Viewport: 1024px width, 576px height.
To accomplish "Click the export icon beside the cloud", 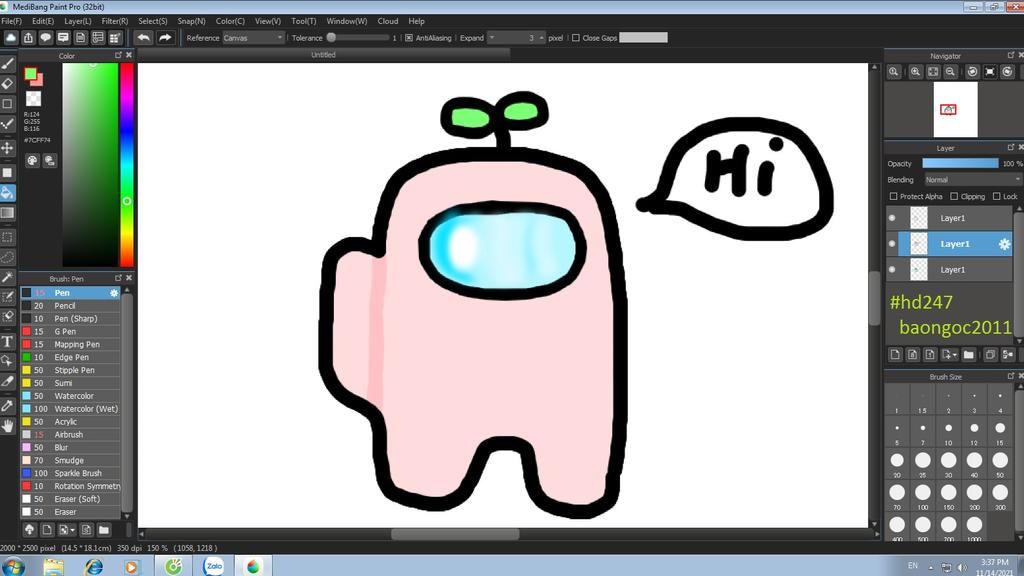I will click(29, 38).
